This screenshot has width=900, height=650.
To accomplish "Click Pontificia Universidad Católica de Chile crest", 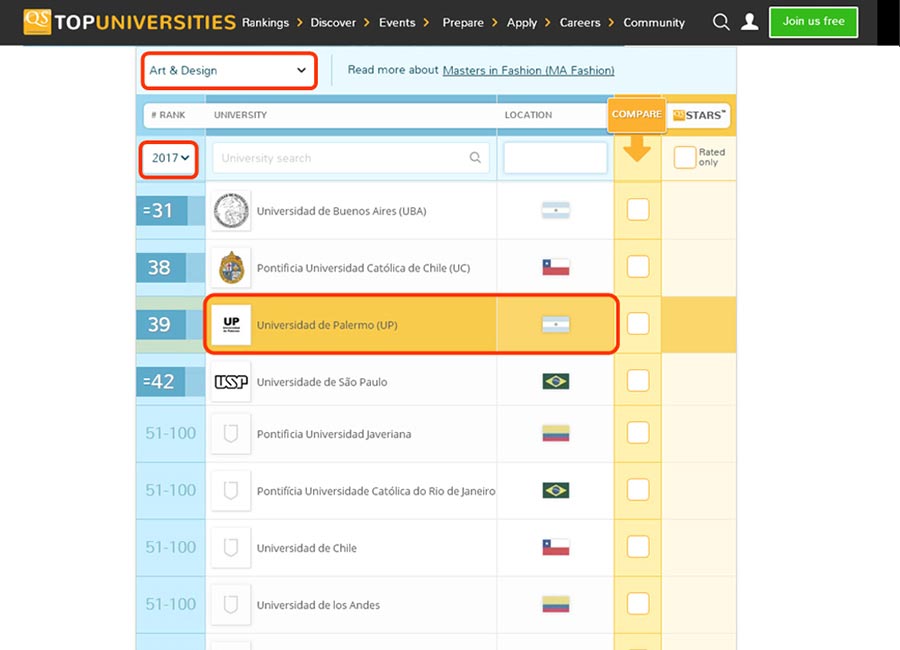I will [231, 268].
